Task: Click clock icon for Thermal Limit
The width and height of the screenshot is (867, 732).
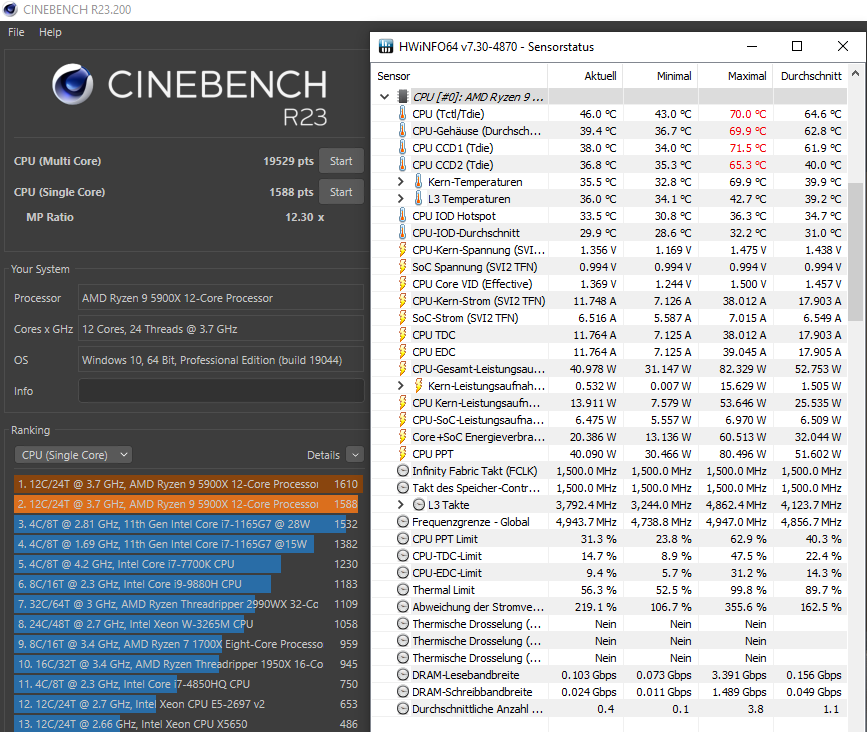Action: tap(403, 590)
